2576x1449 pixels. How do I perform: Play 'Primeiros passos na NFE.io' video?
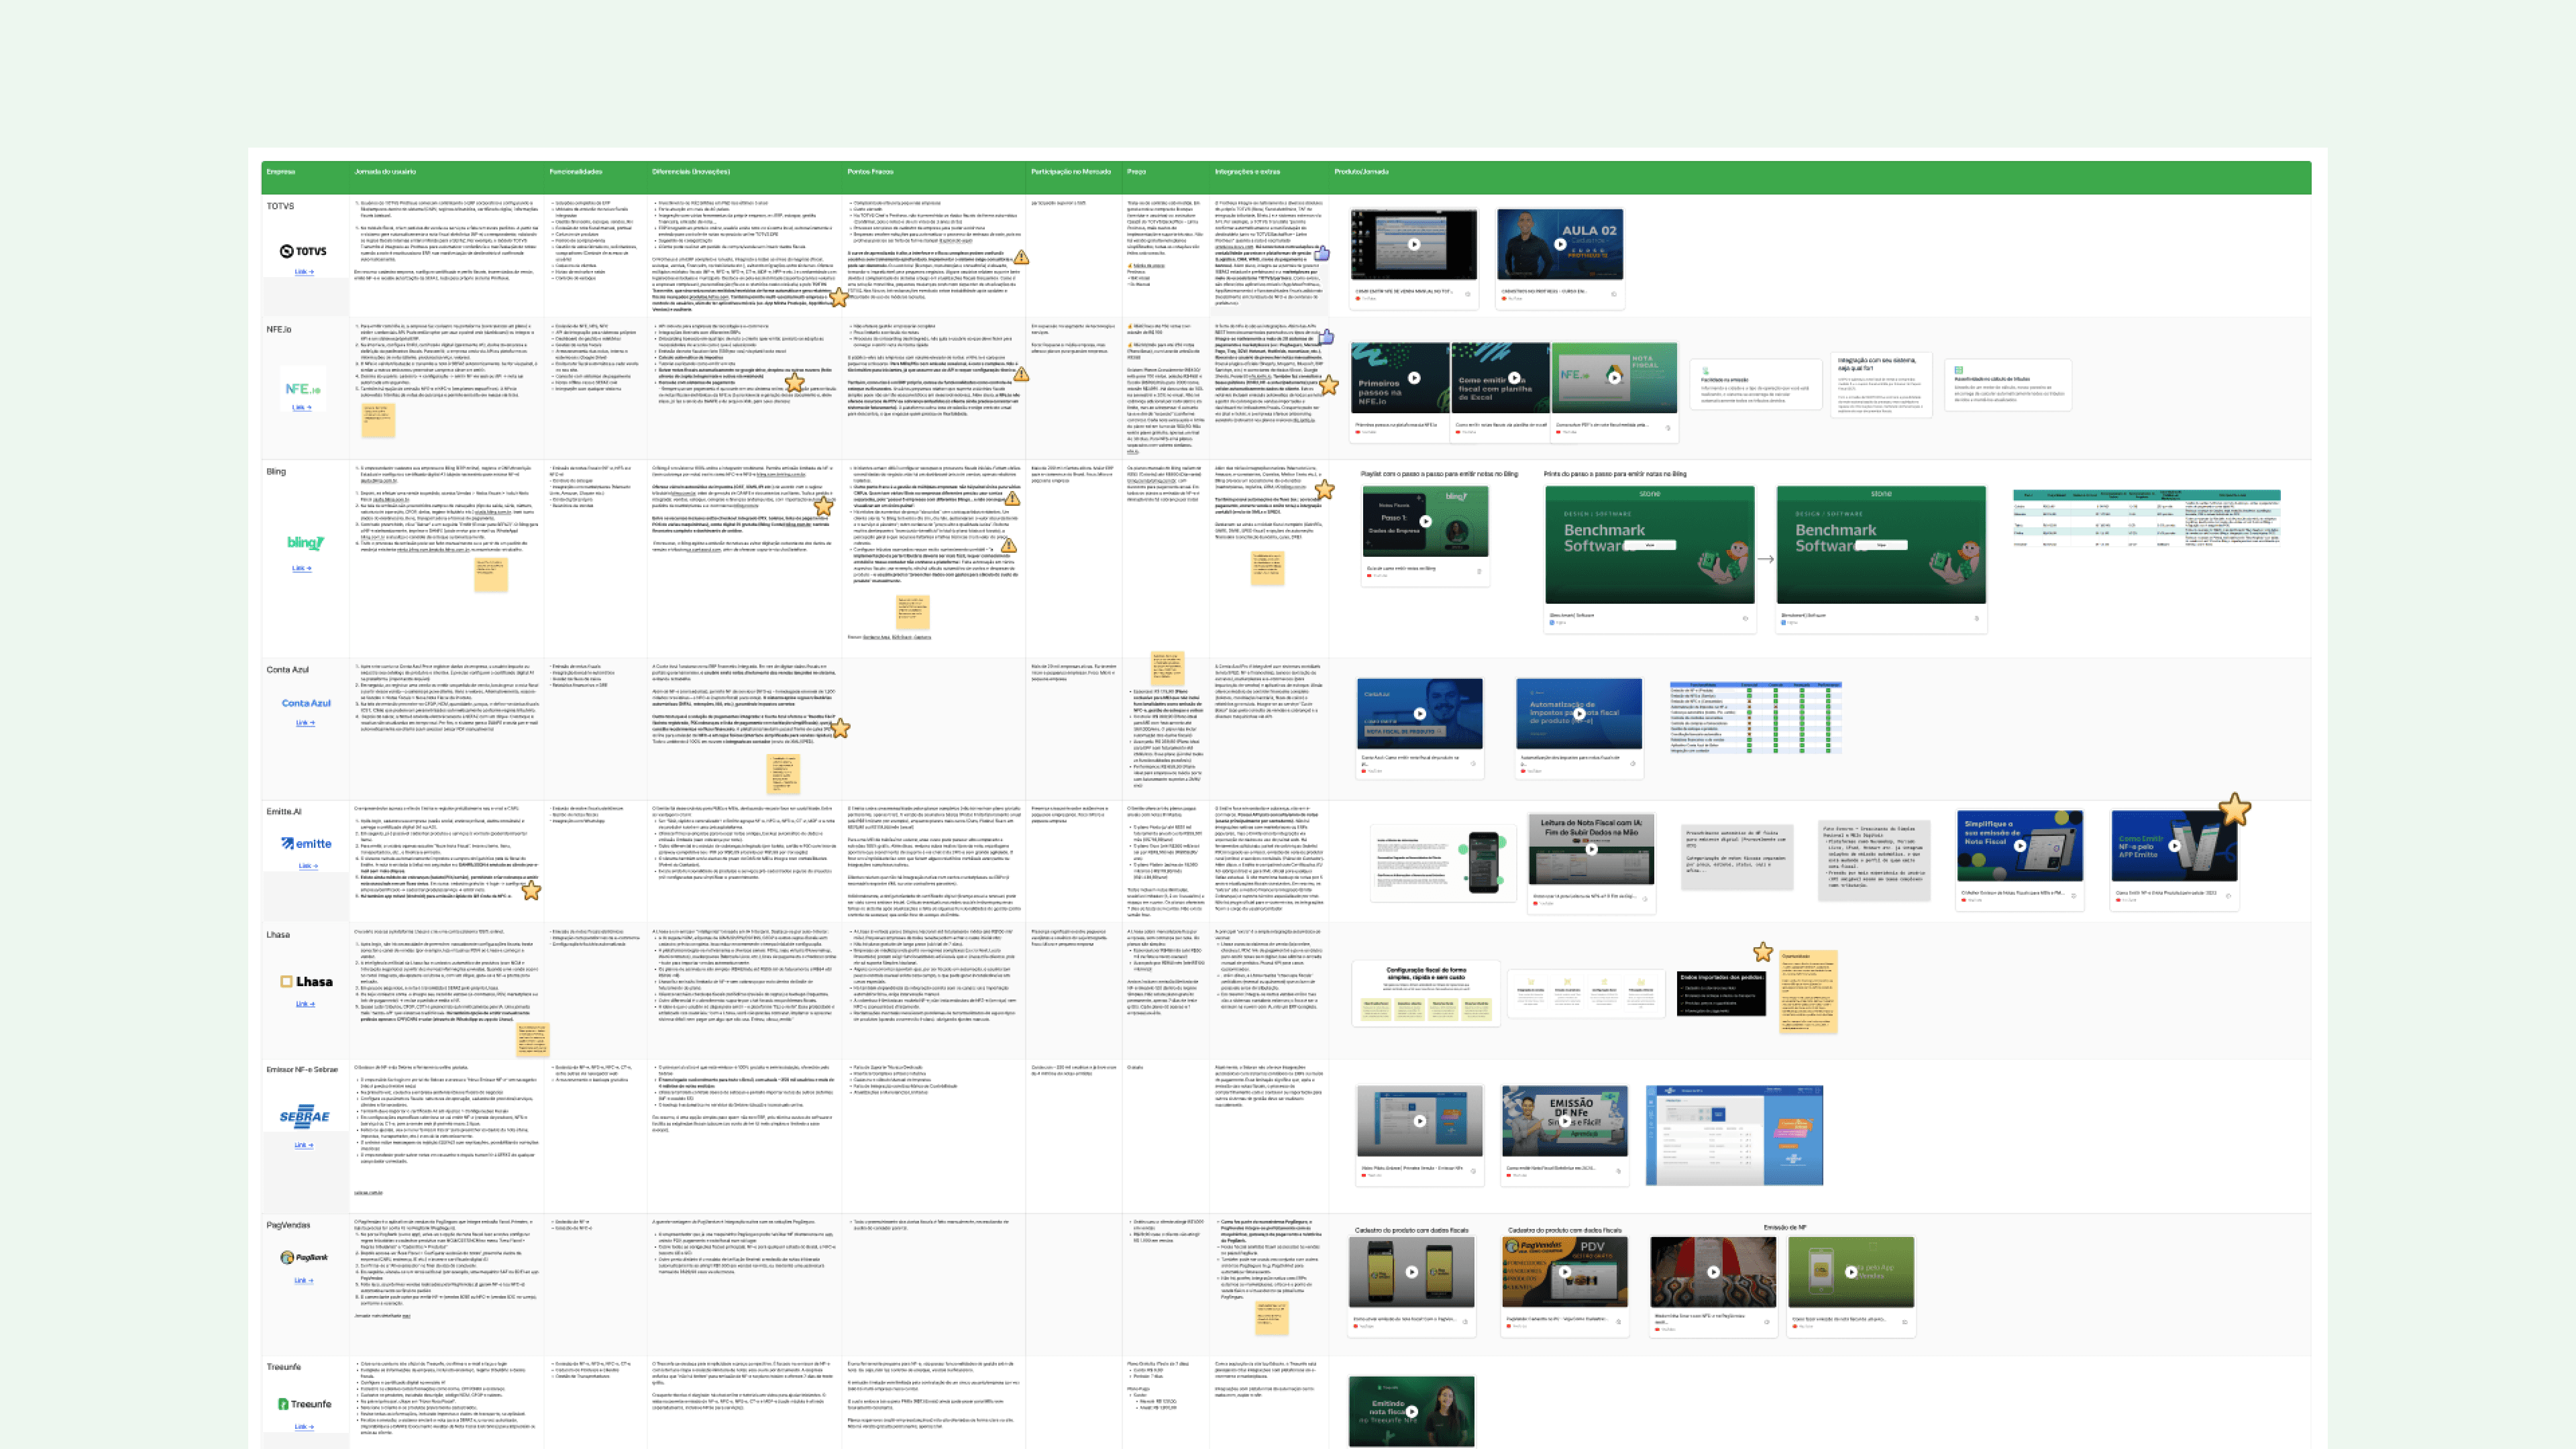coord(1414,378)
